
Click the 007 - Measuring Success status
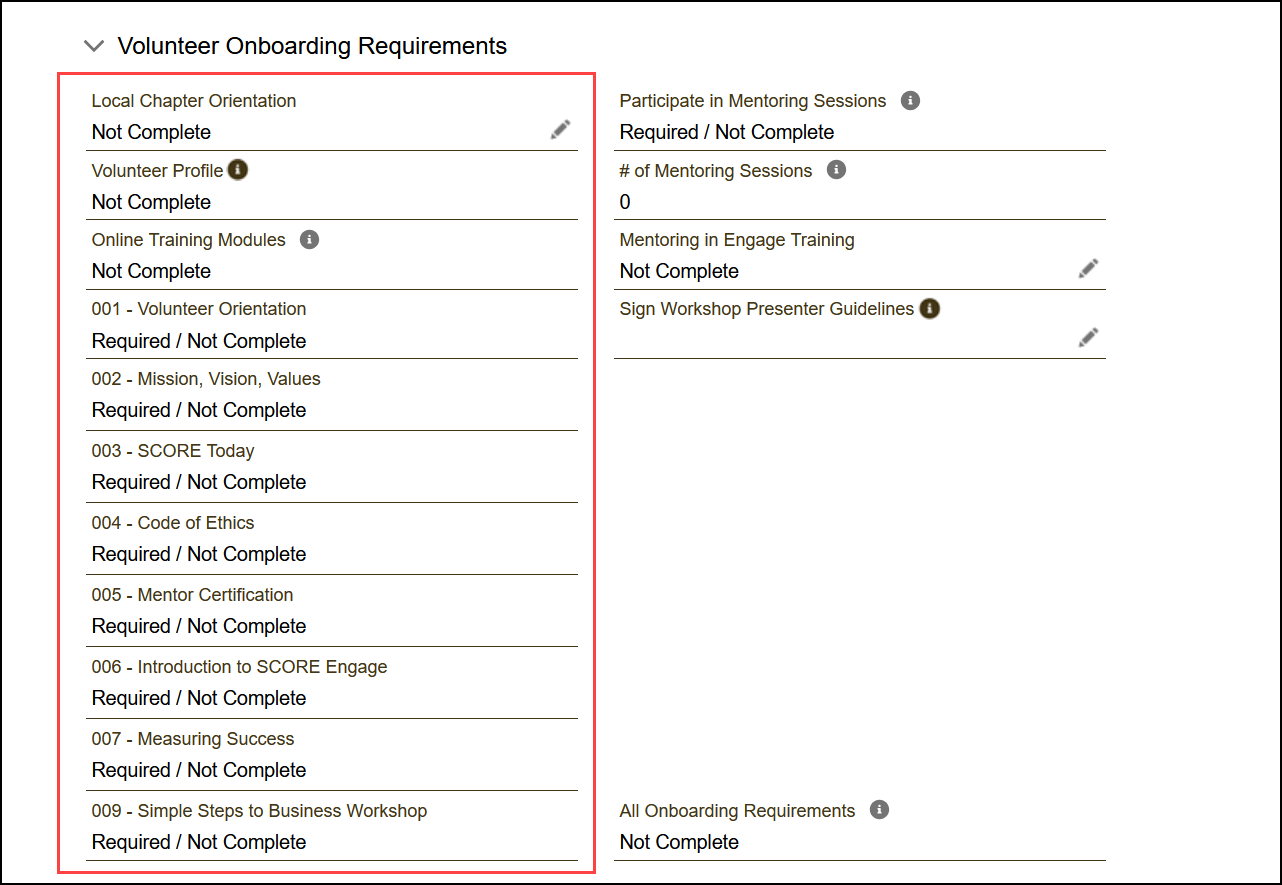pos(199,770)
